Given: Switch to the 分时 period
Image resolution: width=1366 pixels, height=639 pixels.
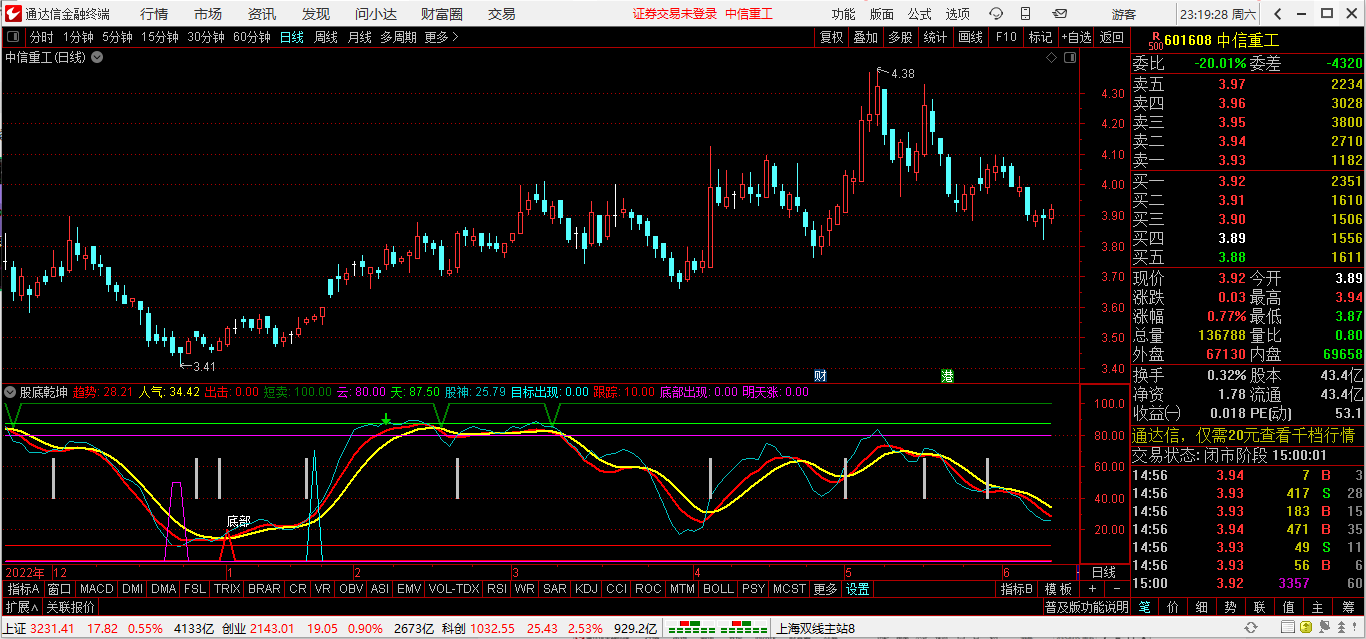Looking at the screenshot, I should (x=41, y=37).
